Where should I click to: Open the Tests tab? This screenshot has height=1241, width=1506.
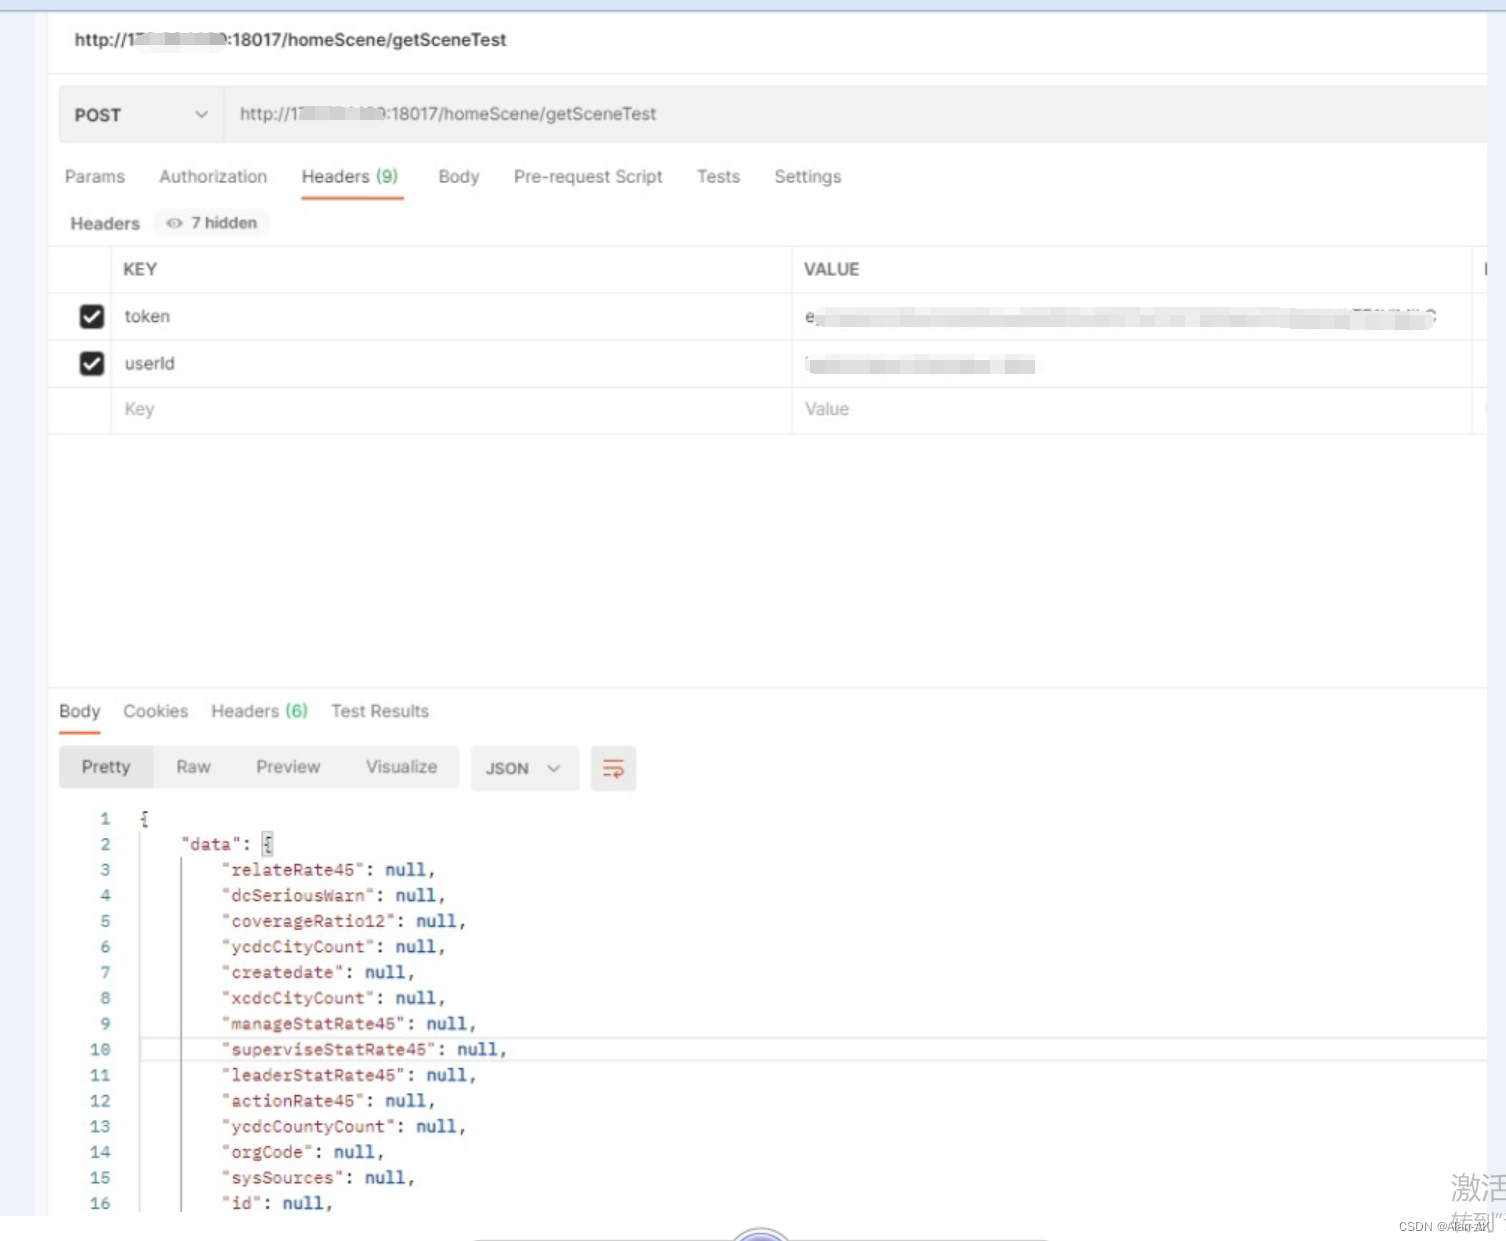click(x=718, y=177)
